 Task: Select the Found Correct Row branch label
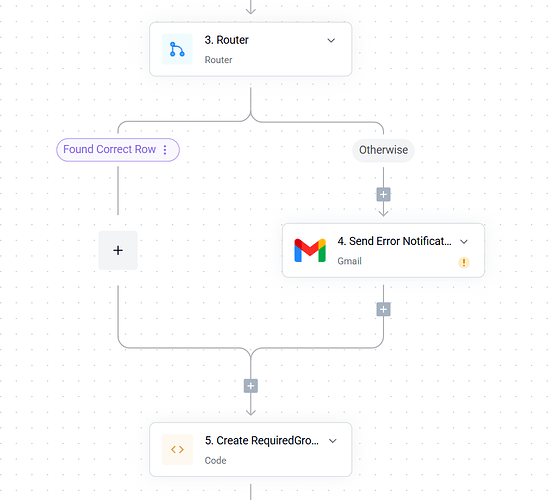pos(109,149)
